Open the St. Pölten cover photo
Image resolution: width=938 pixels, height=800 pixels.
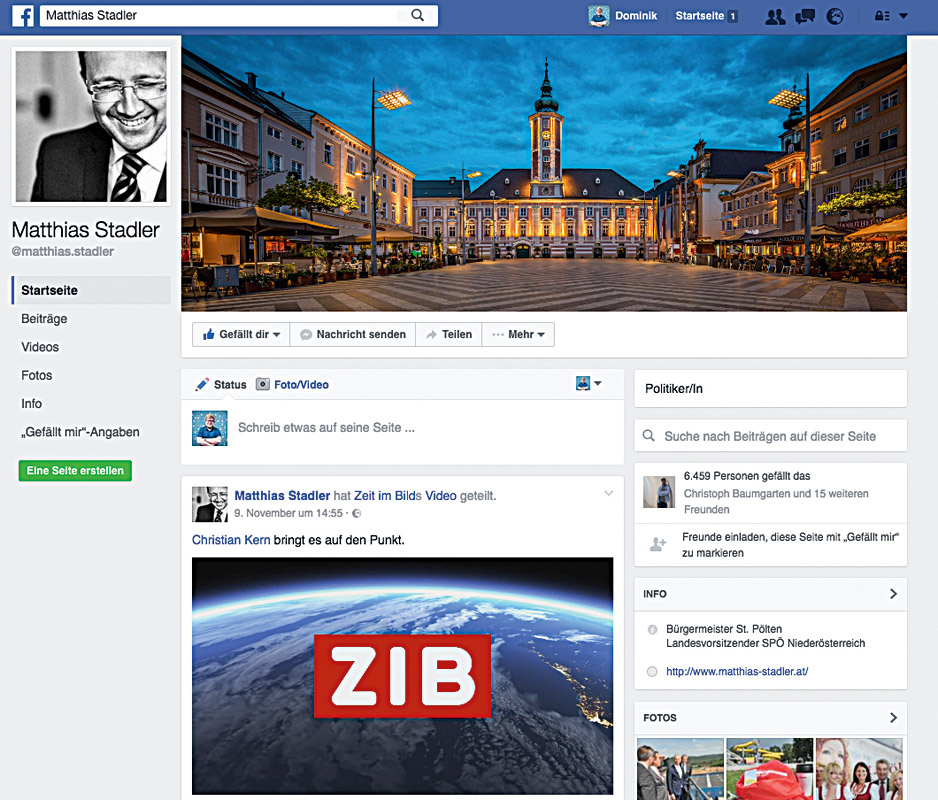(x=544, y=173)
